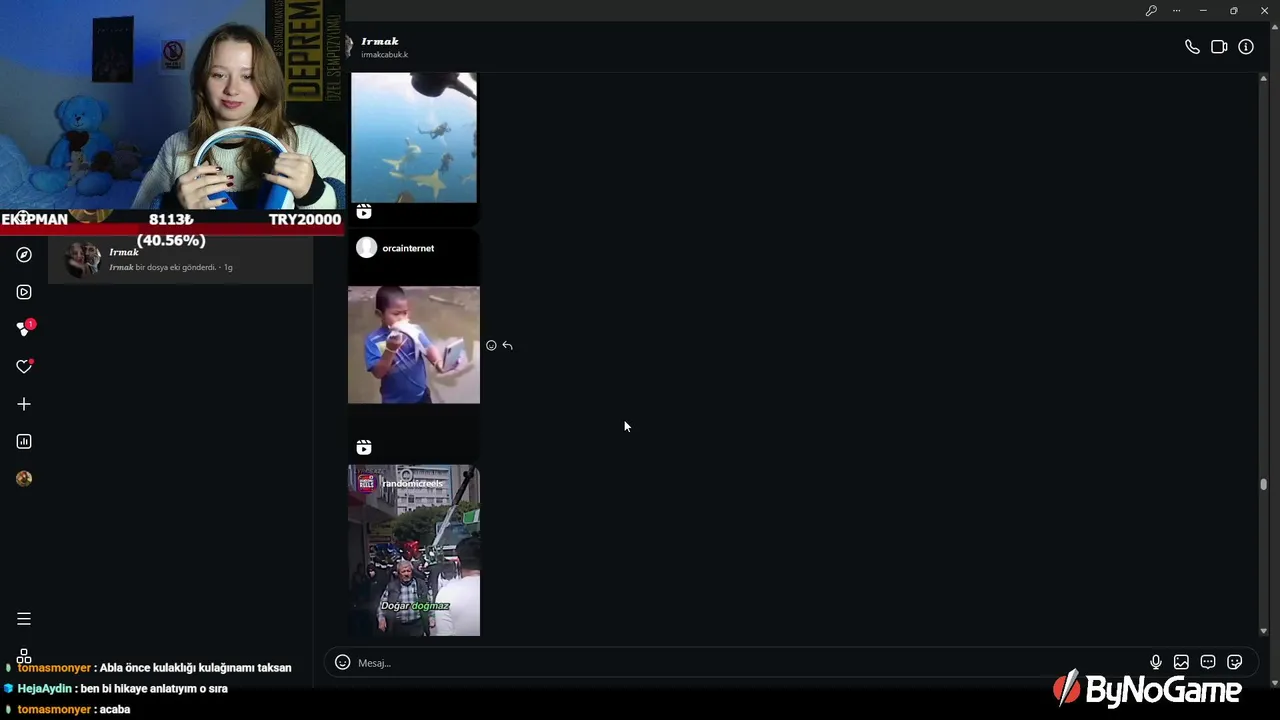Image resolution: width=1280 pixels, height=720 pixels.
Task: Open the Explore compass icon in sidebar
Action: point(24,255)
